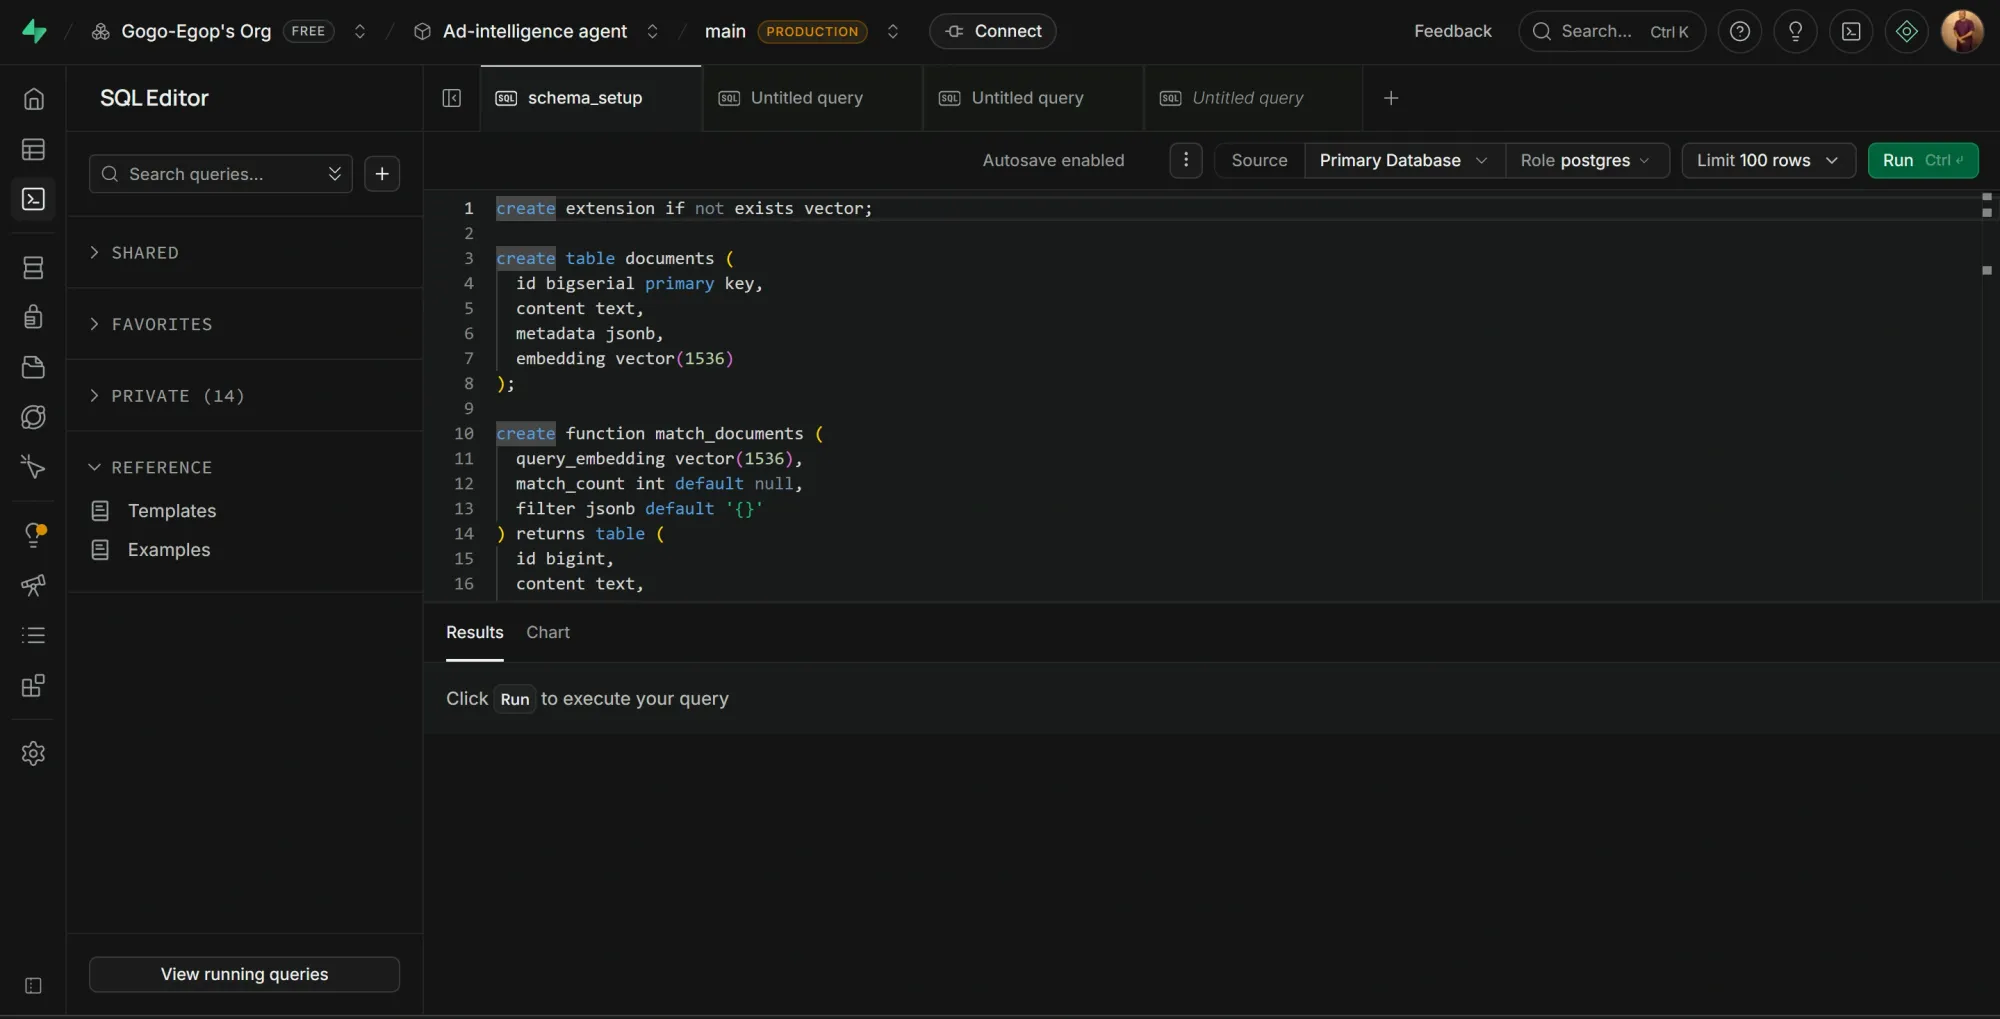Expand the sidebar via bottom-left panel icon
Screen dimensions: 2000x1019
click(33, 986)
